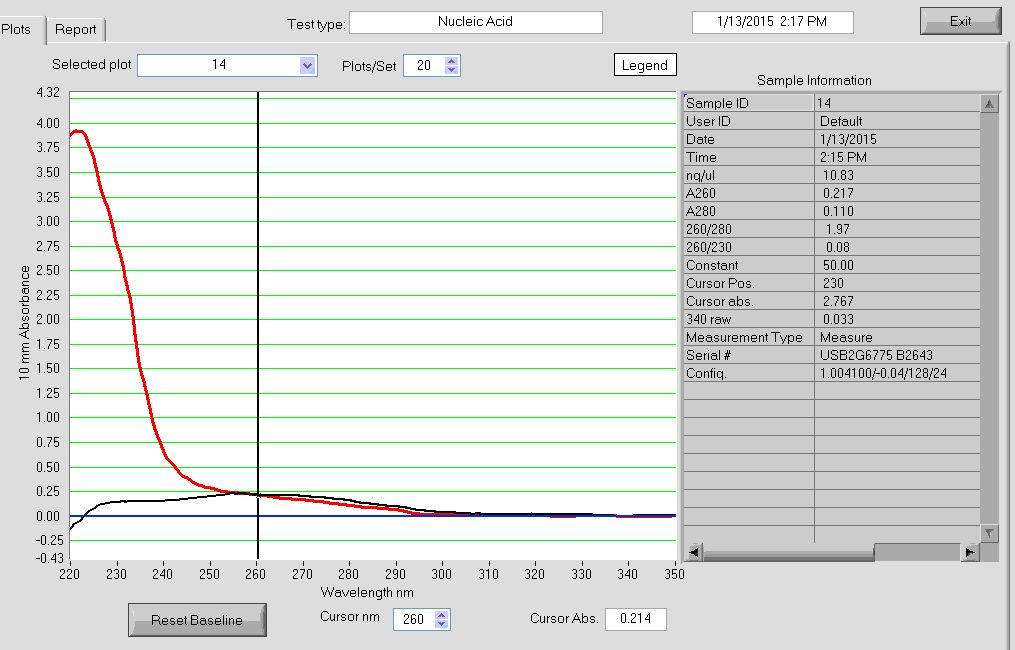Image resolution: width=1015 pixels, height=650 pixels.
Task: Click the horizontal scrollbar thumb under the table
Action: point(916,552)
